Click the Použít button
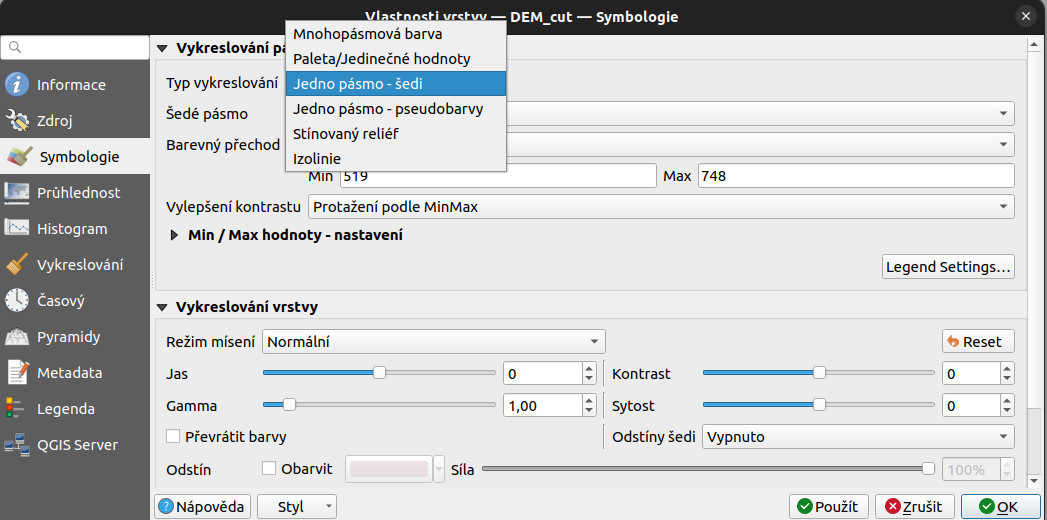 point(829,507)
